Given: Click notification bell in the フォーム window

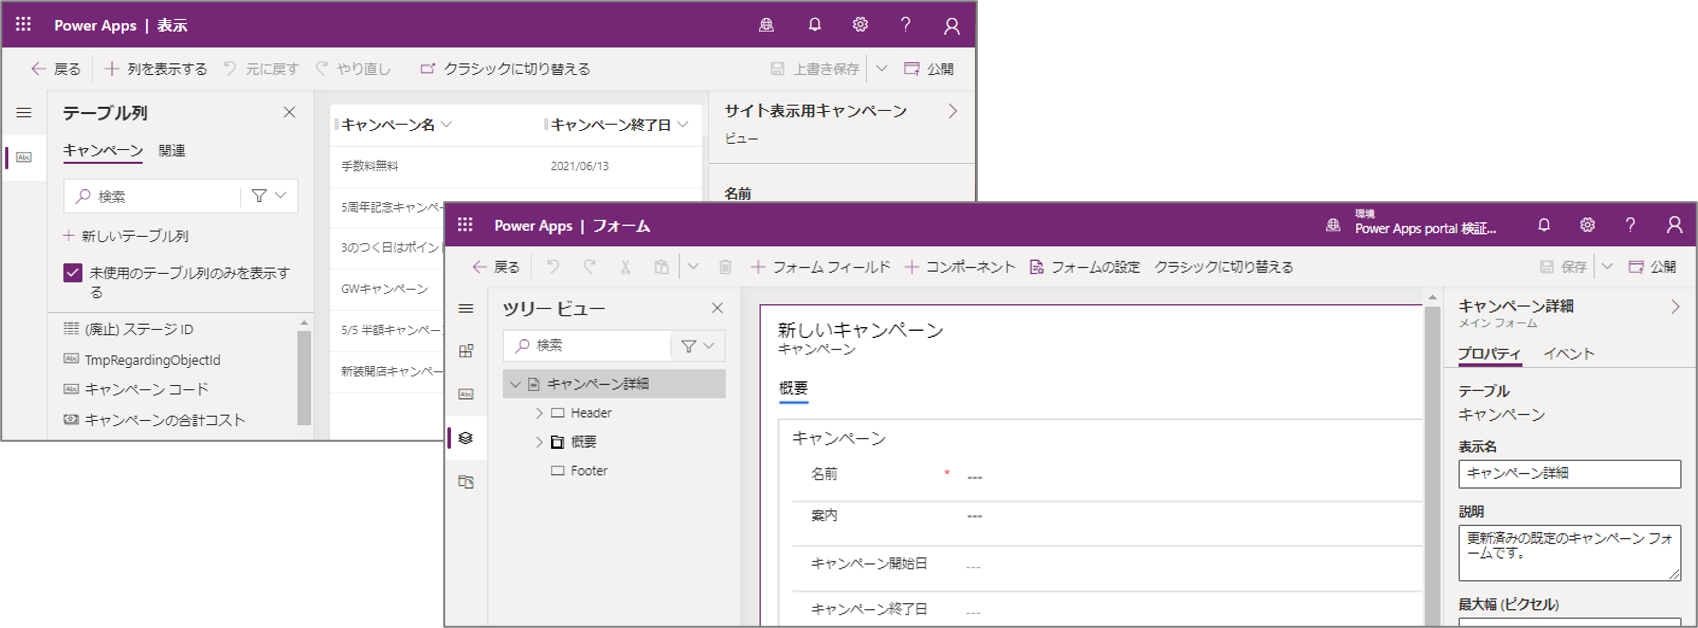Looking at the screenshot, I should pos(1544,225).
